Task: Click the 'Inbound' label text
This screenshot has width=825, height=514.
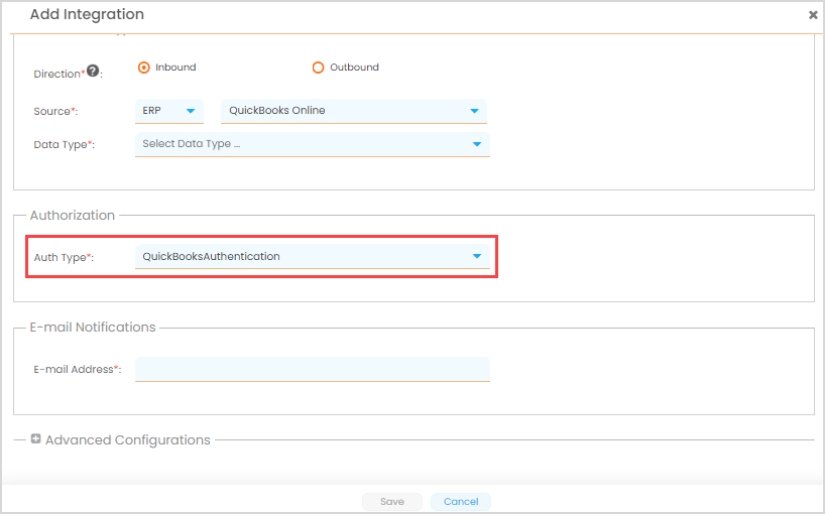Action: 175,68
